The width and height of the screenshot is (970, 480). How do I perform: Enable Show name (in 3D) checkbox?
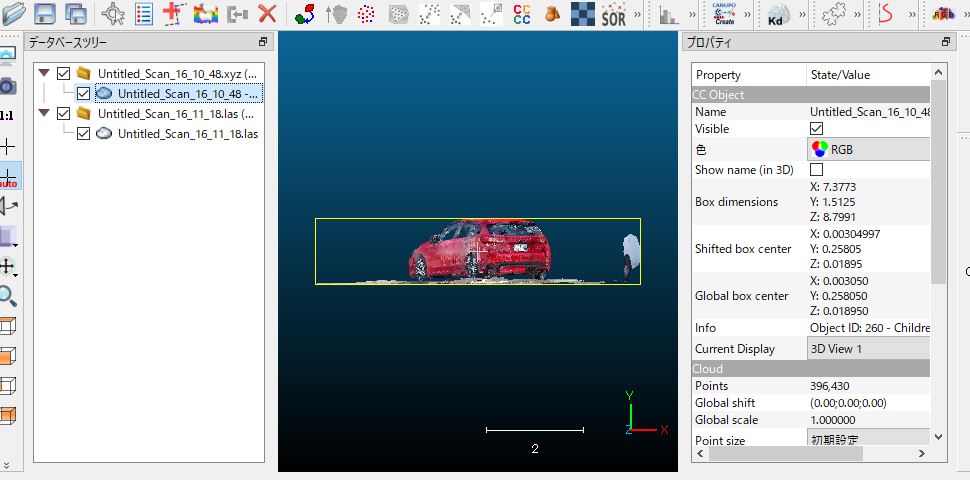pos(816,169)
